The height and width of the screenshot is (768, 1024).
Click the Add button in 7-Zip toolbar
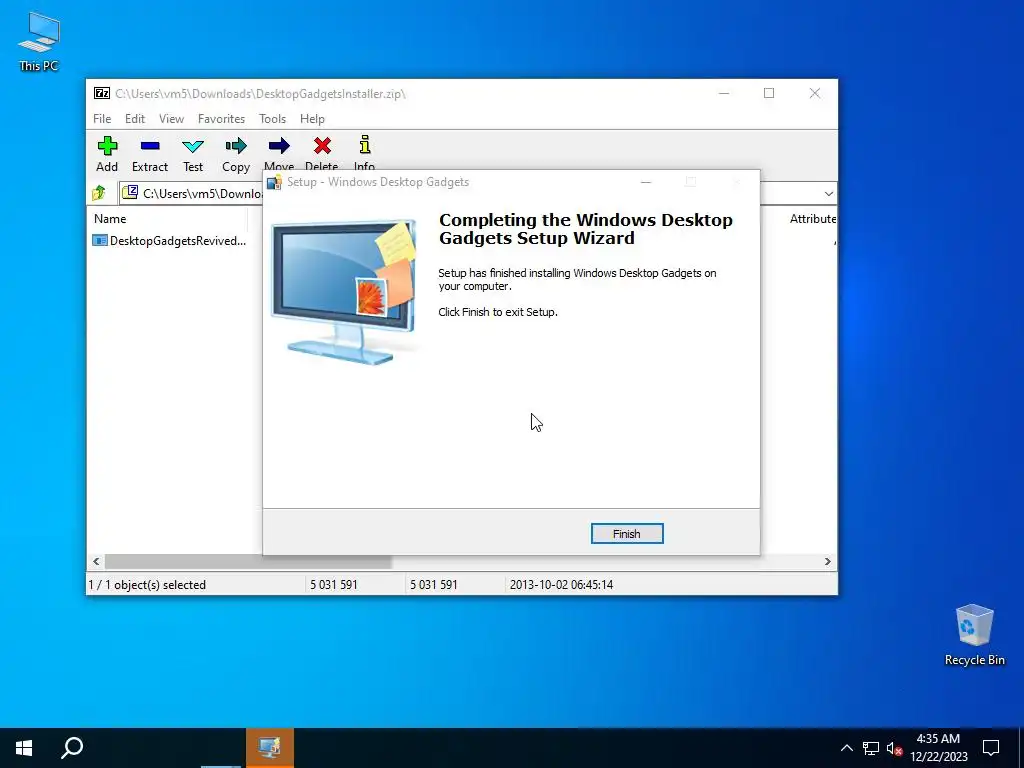pos(107,155)
